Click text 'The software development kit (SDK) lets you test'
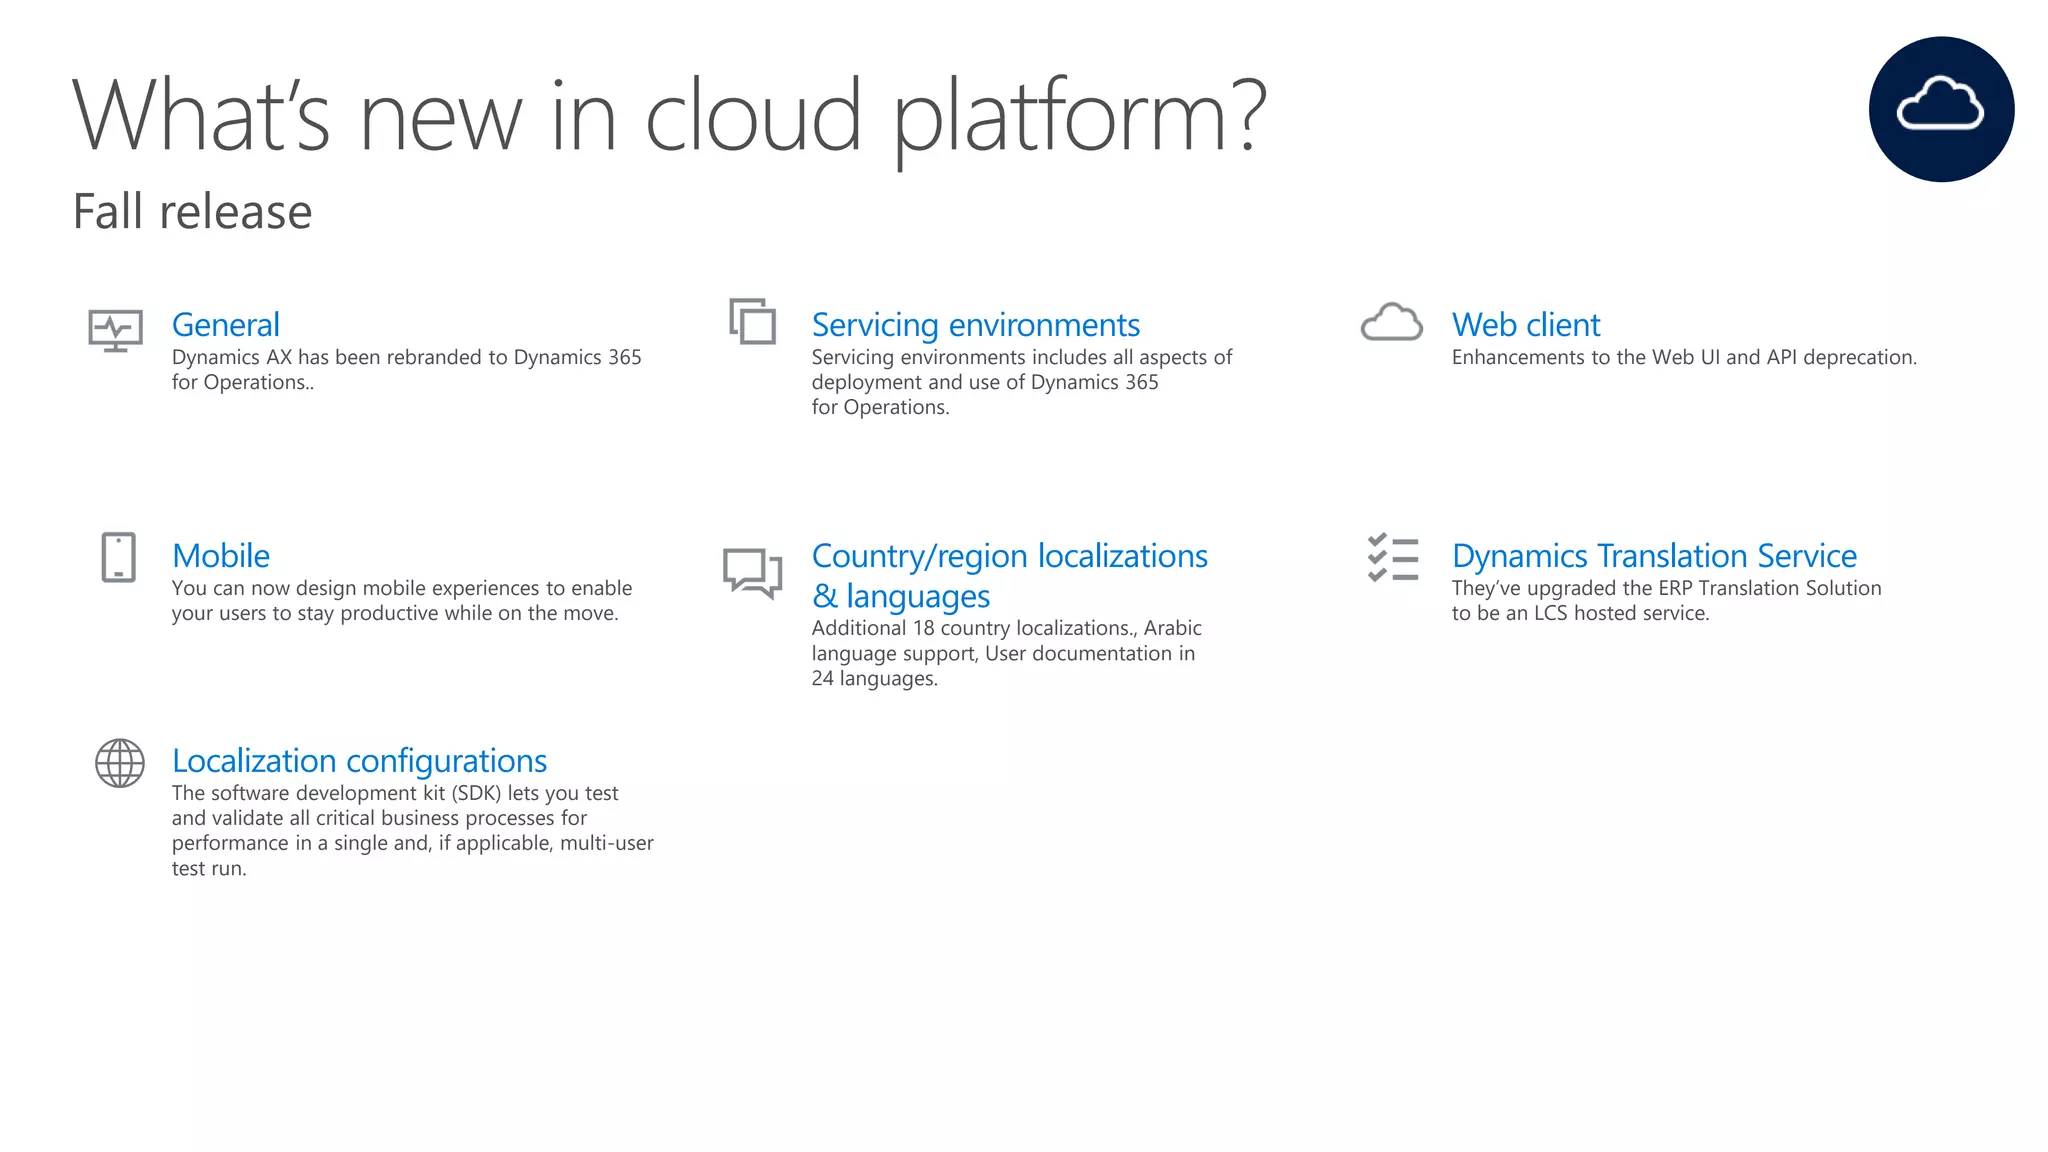 coord(395,793)
